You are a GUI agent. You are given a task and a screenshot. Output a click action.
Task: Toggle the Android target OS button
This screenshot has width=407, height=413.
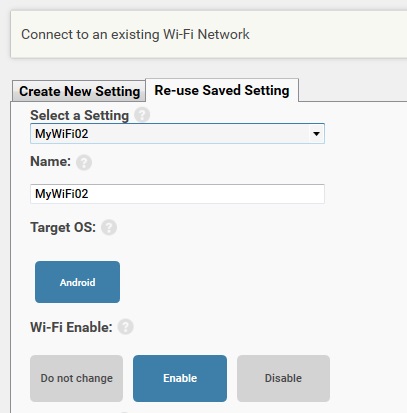77,282
